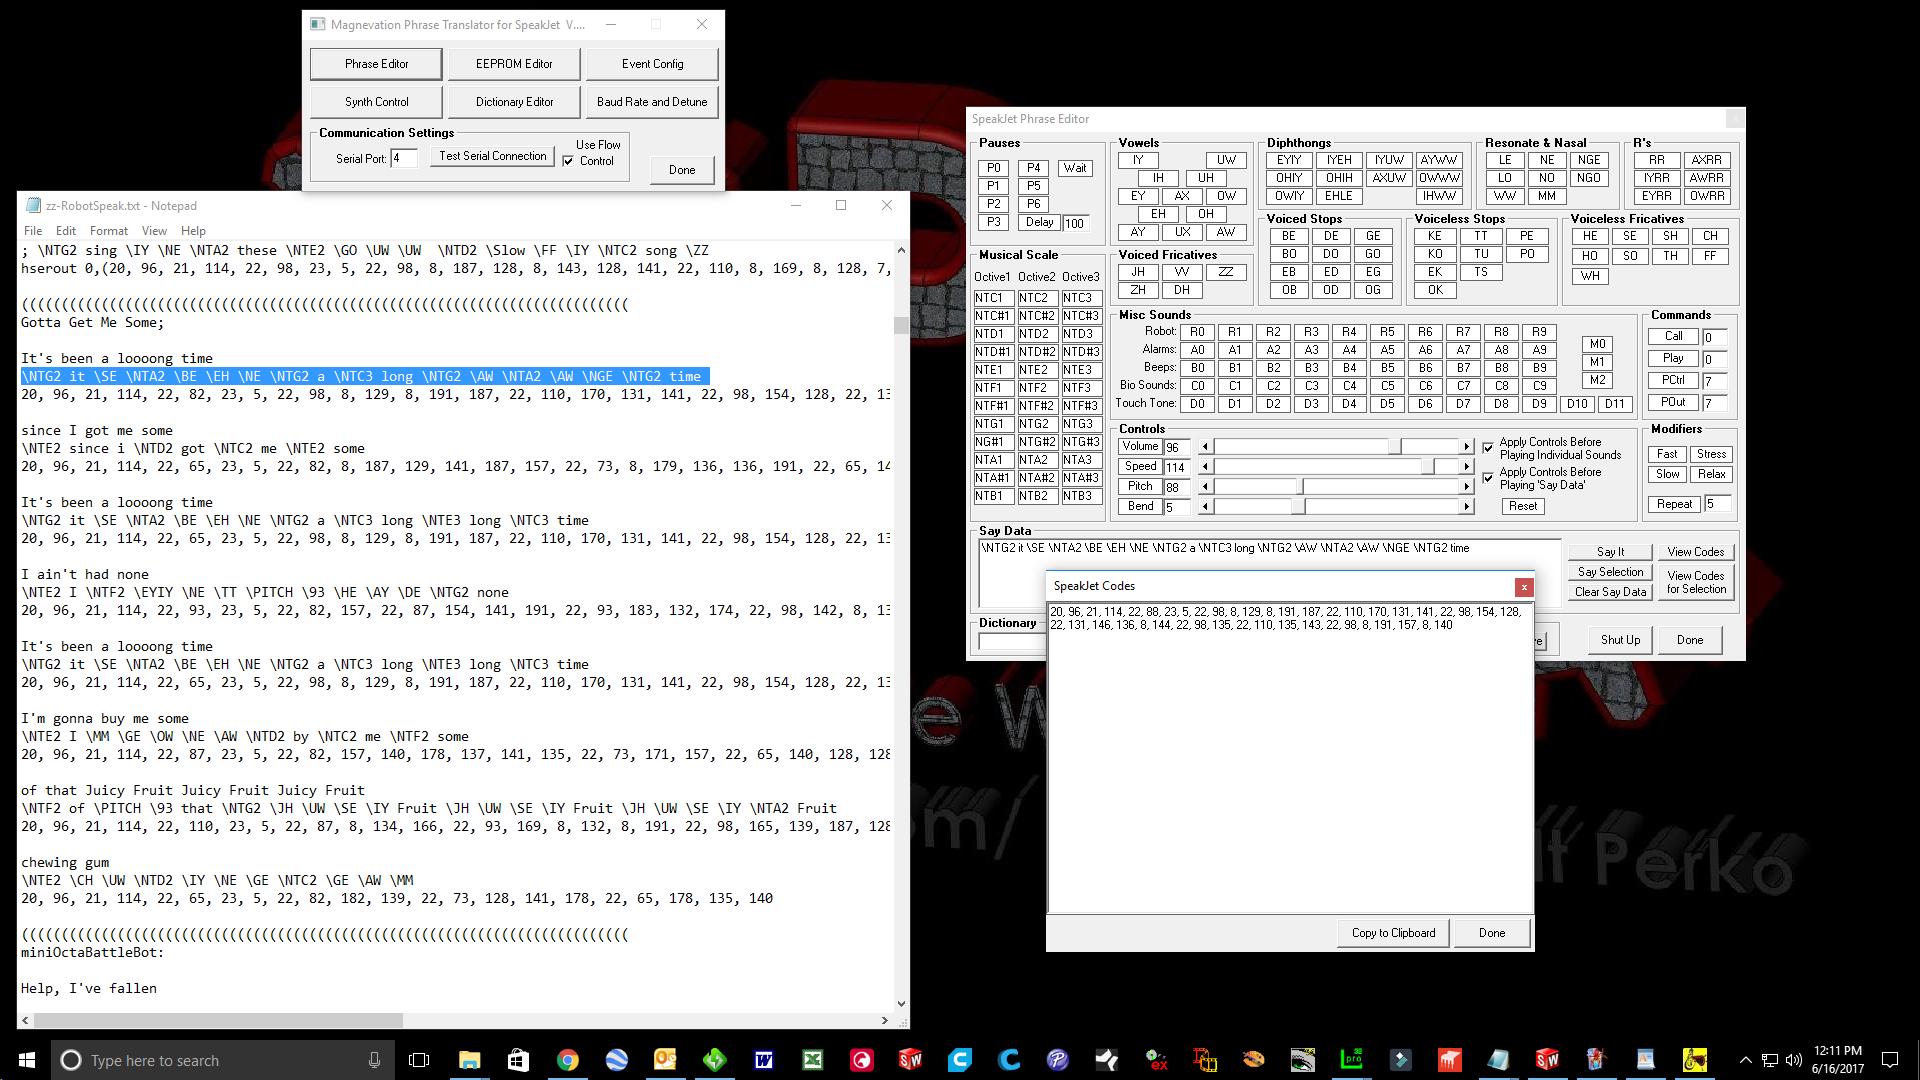Launch Excel from the taskbar
1920x1080 pixels.
tap(812, 1060)
